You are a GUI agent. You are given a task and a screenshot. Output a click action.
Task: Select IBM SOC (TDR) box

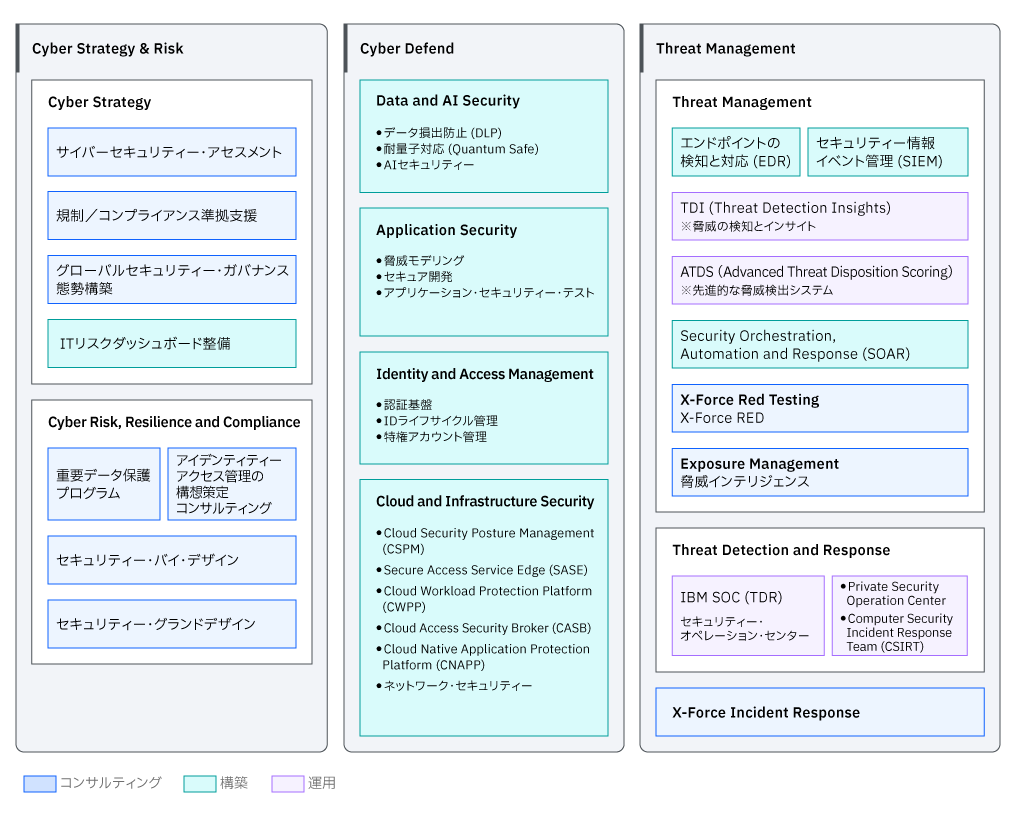748,616
